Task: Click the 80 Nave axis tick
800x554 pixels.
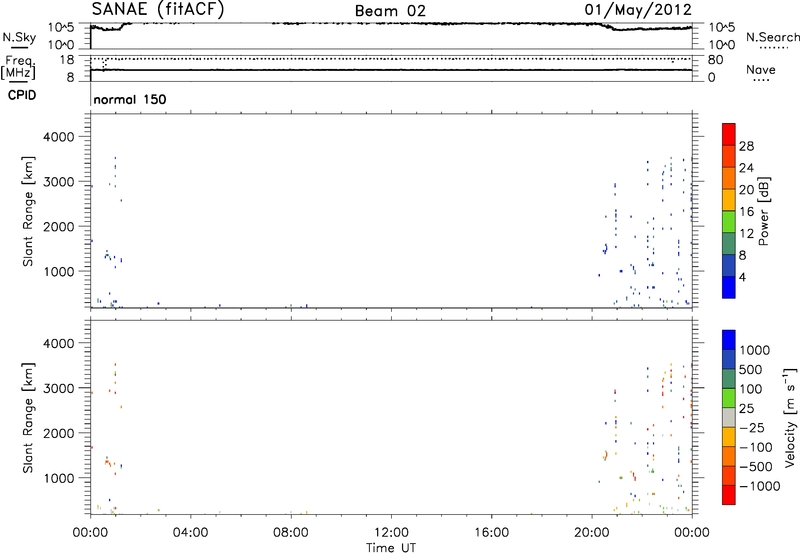Action: click(x=715, y=60)
